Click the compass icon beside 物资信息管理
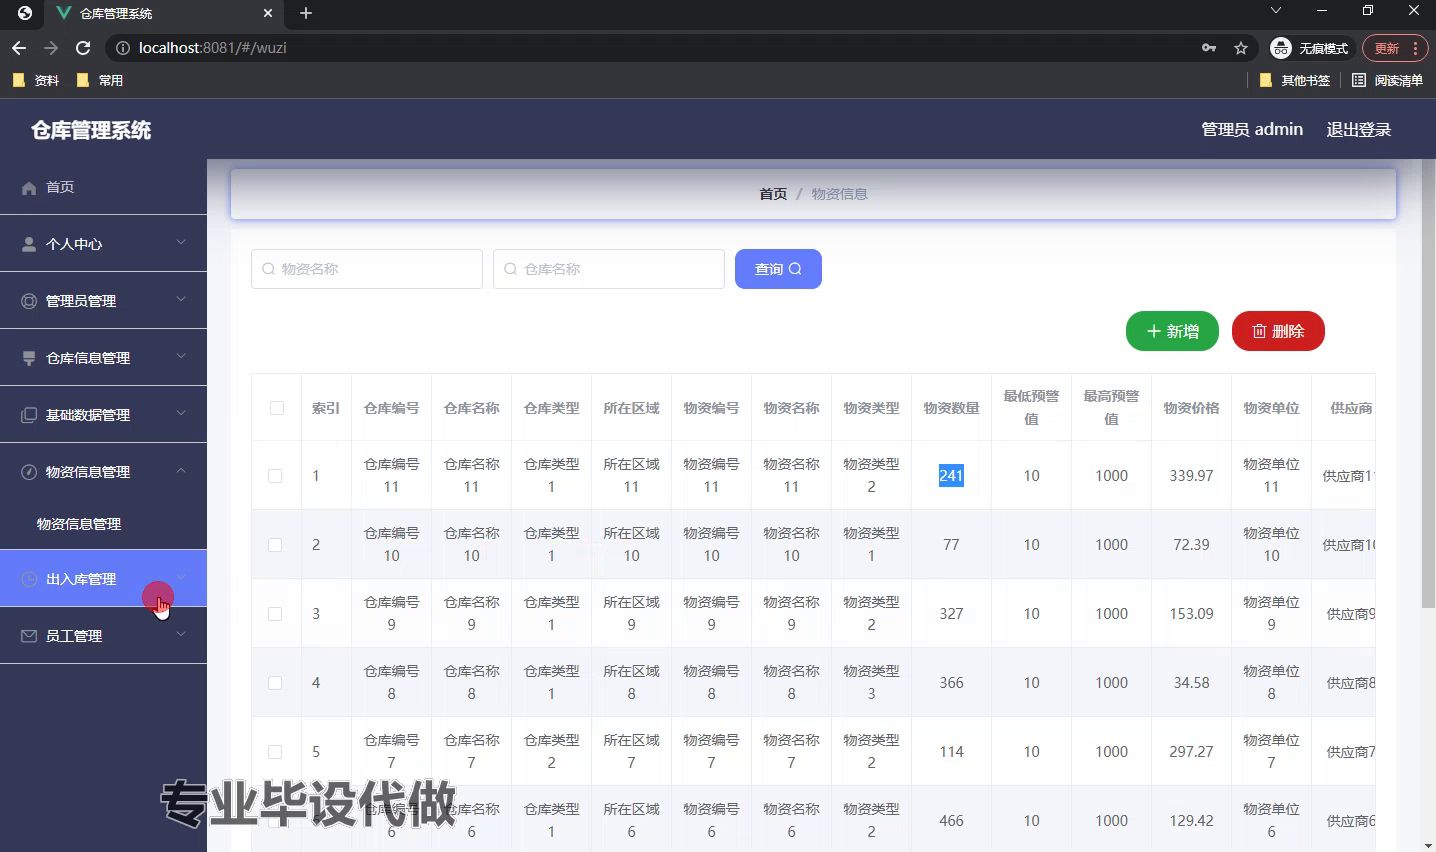1436x852 pixels. point(29,472)
